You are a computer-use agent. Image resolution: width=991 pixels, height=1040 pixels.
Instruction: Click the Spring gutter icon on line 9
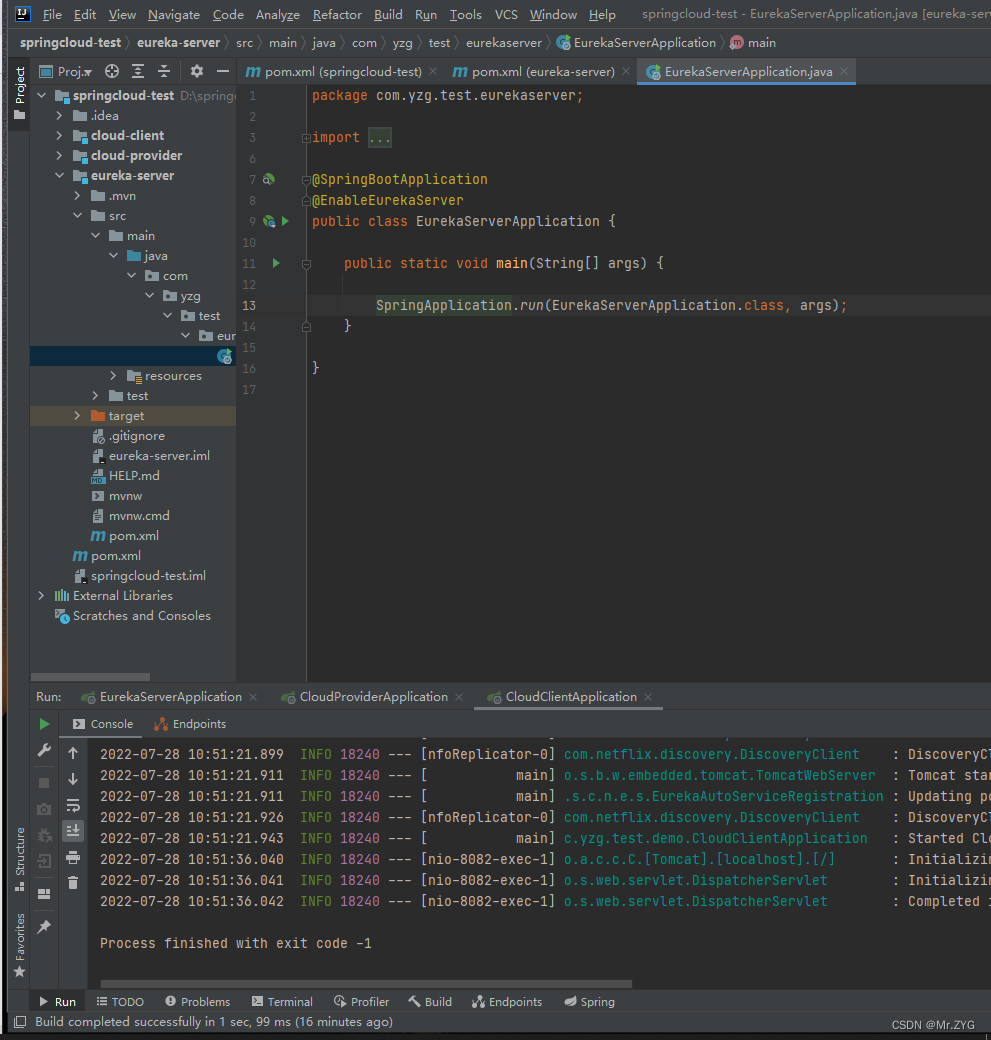[269, 222]
